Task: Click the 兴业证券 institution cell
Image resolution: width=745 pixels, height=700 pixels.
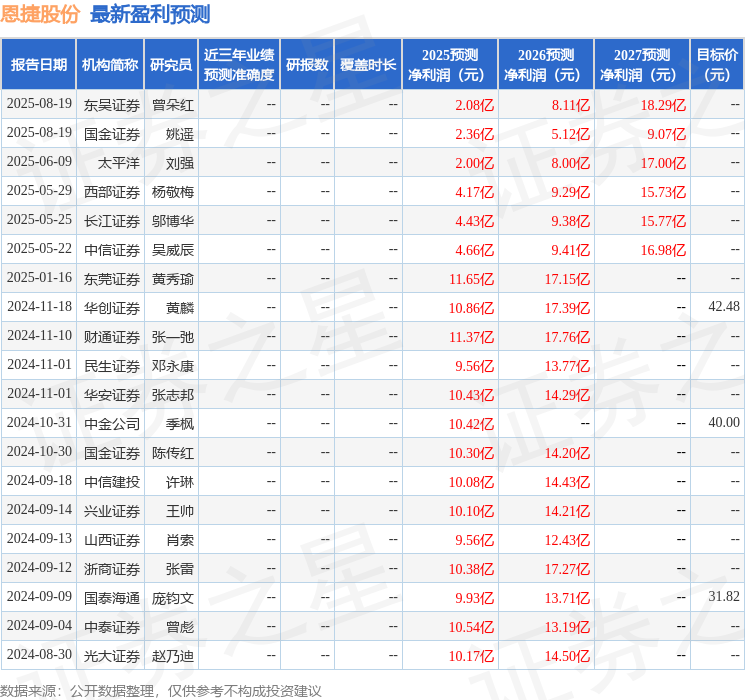Action: pos(112,511)
